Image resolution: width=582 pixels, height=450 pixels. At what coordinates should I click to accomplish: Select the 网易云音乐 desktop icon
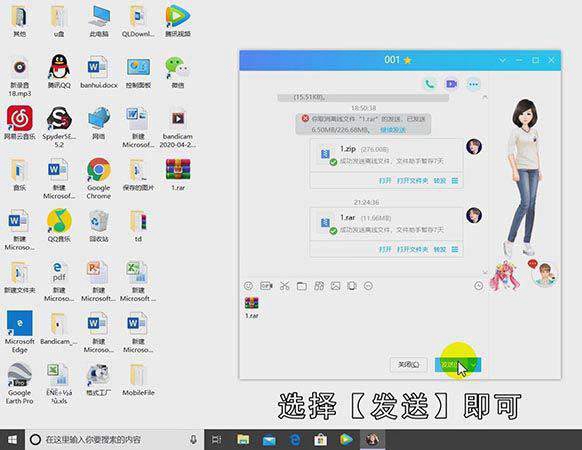coord(20,123)
